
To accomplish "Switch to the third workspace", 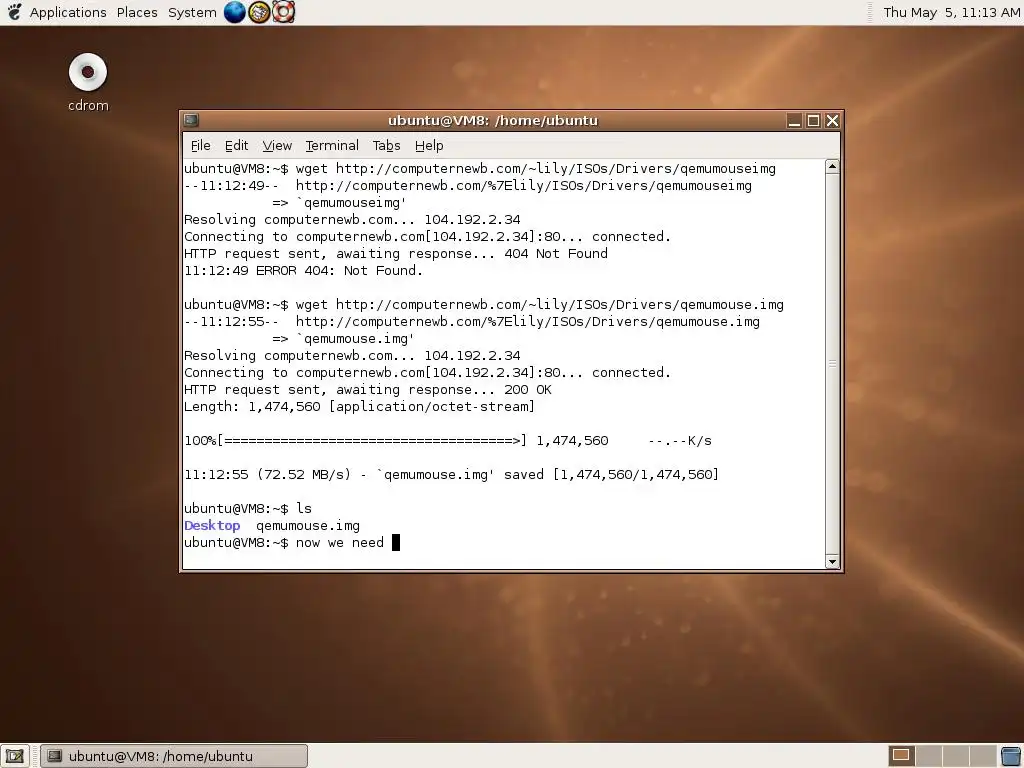I will [x=955, y=756].
